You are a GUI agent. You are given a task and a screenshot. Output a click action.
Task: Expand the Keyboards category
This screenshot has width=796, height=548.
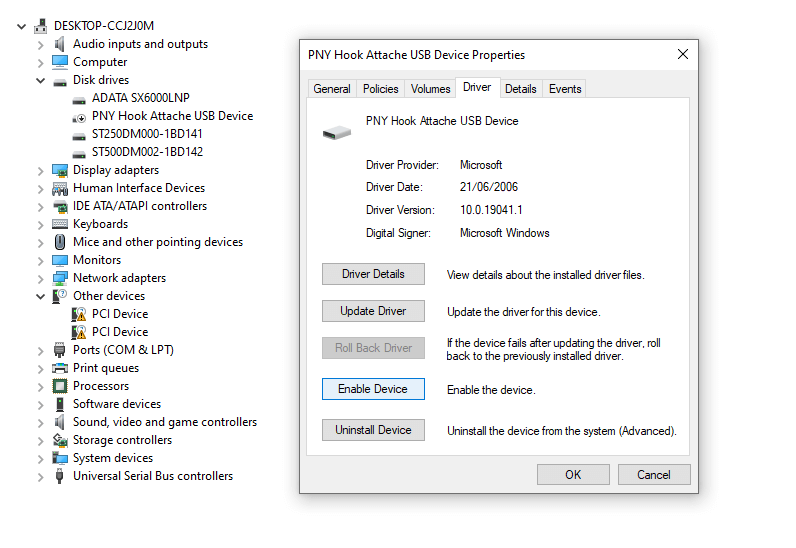point(41,225)
